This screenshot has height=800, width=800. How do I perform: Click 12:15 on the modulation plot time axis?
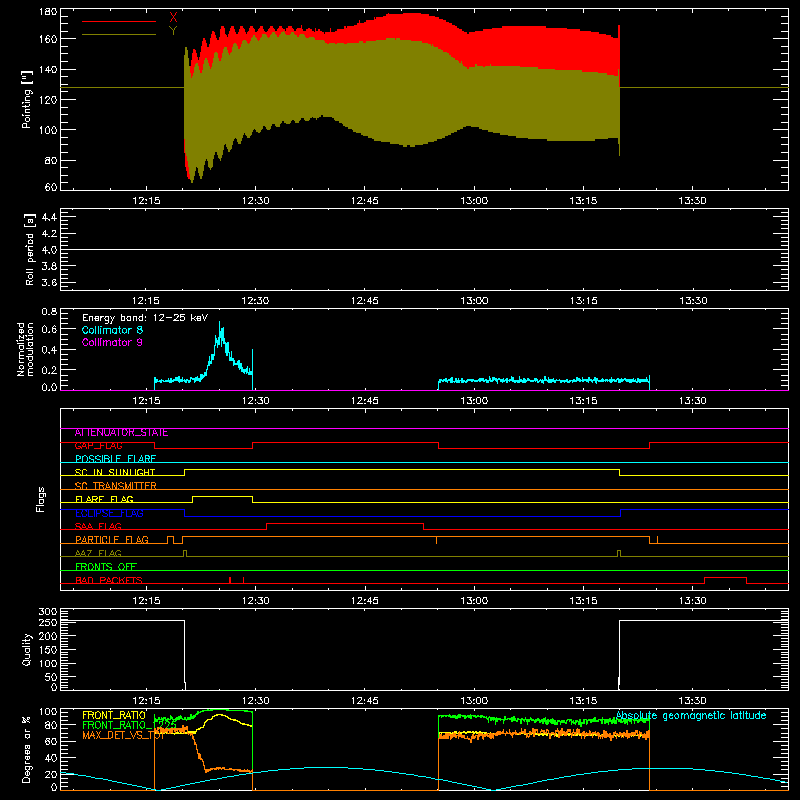(146, 401)
